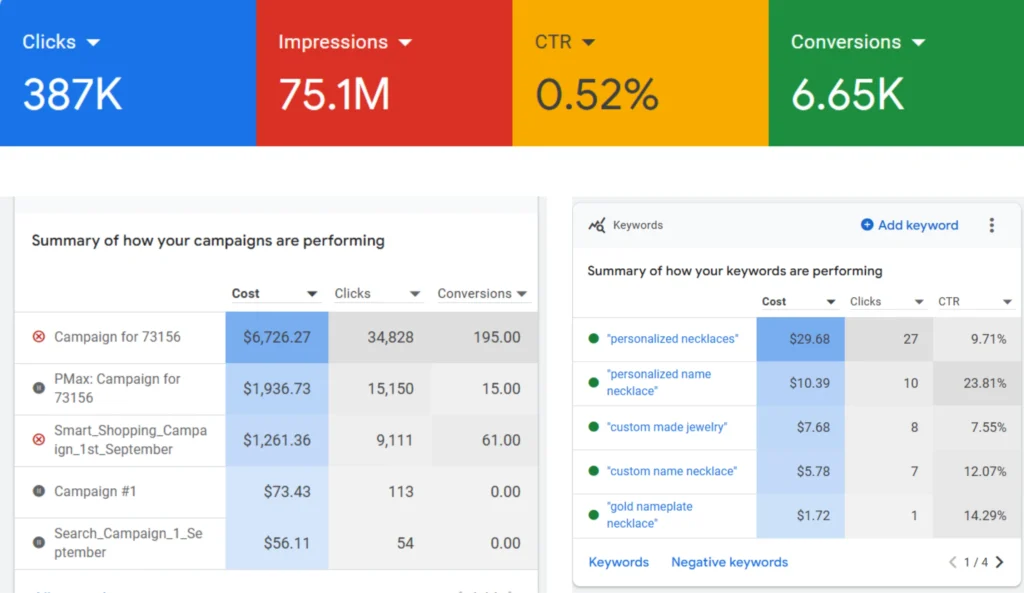Image resolution: width=1024 pixels, height=593 pixels.
Task: Go to previous keywords page arrow
Action: pos(953,562)
